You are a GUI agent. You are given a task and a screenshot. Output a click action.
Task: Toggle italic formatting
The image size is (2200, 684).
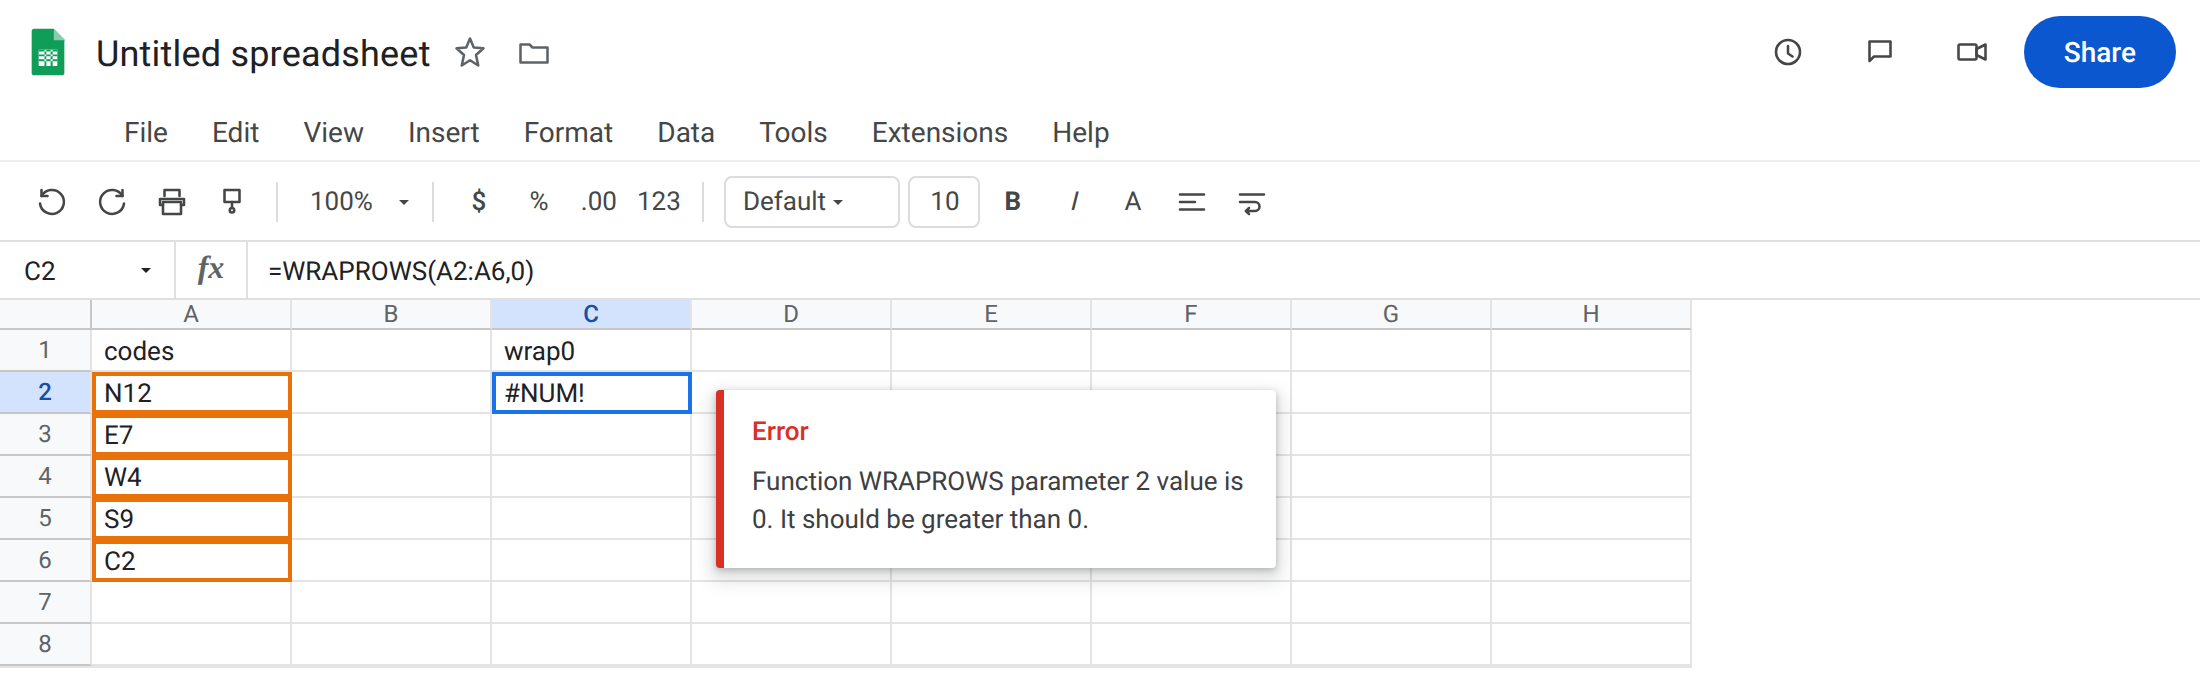coord(1074,202)
